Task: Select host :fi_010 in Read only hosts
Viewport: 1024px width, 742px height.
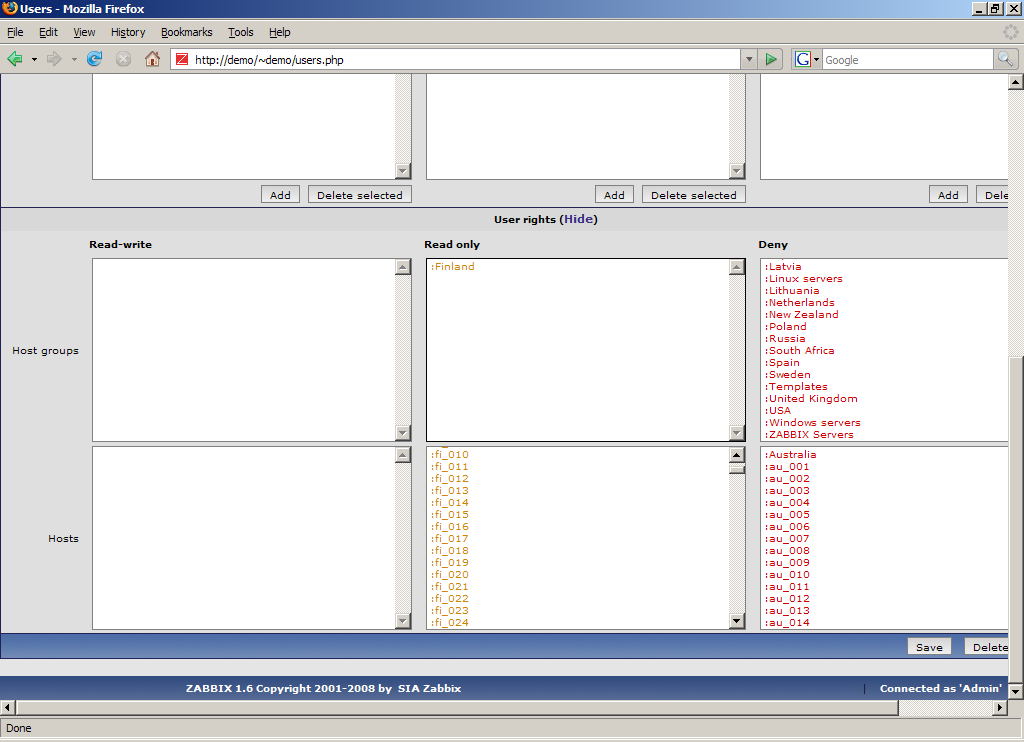Action: (449, 455)
